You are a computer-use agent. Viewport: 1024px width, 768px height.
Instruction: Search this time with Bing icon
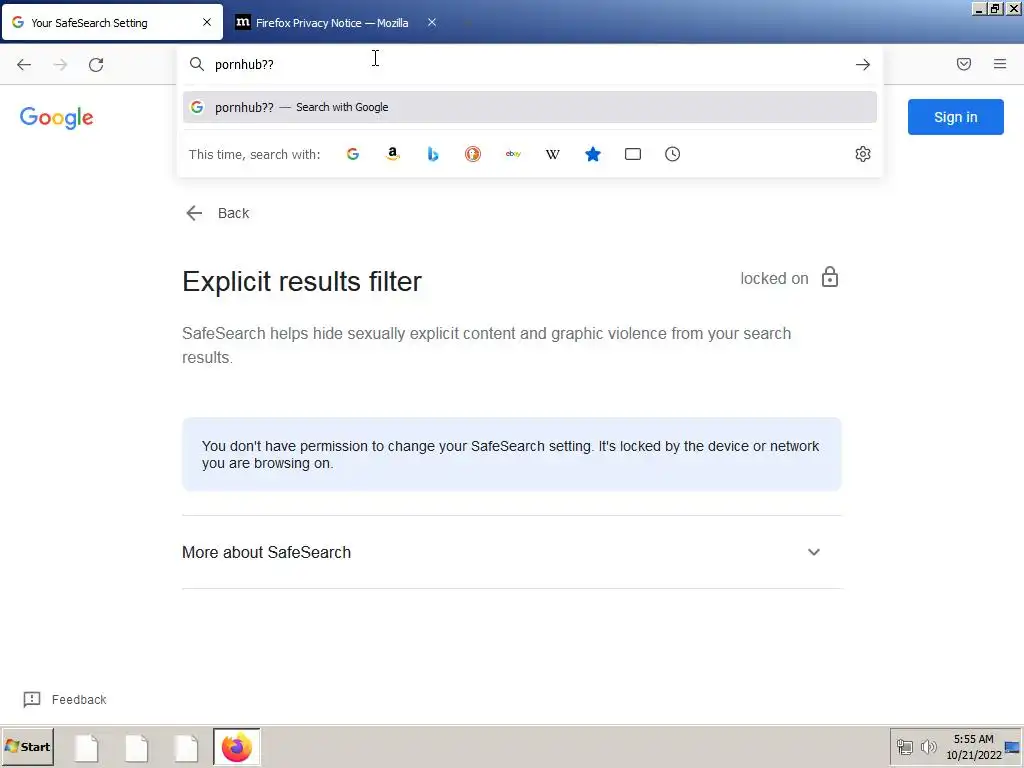click(x=432, y=154)
